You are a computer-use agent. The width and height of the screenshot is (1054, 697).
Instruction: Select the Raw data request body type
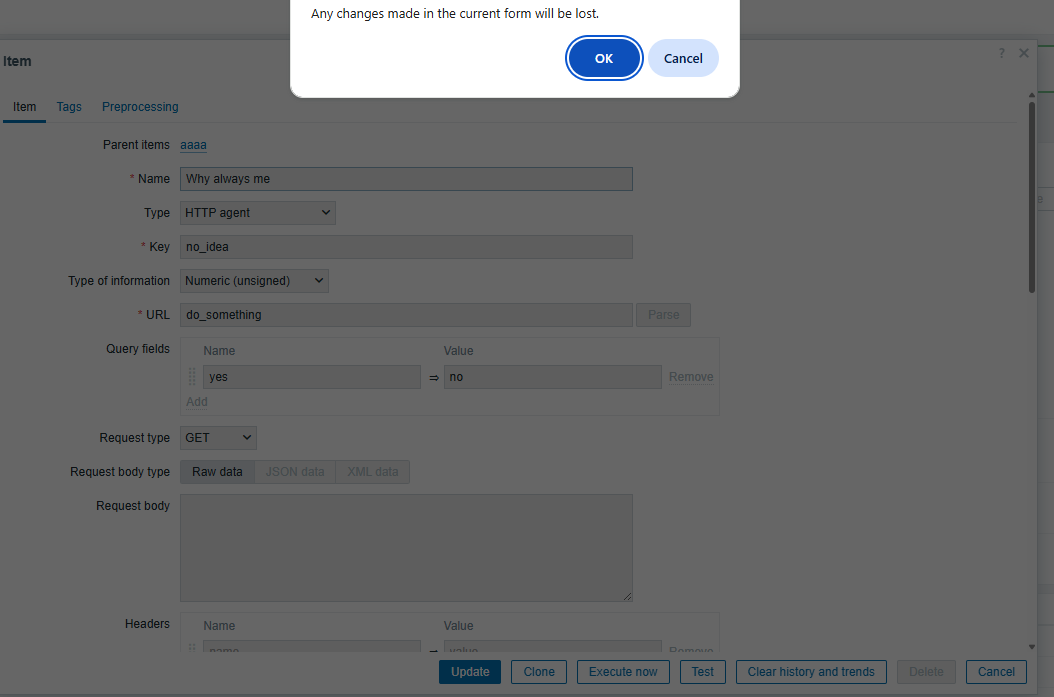pyautogui.click(x=217, y=472)
